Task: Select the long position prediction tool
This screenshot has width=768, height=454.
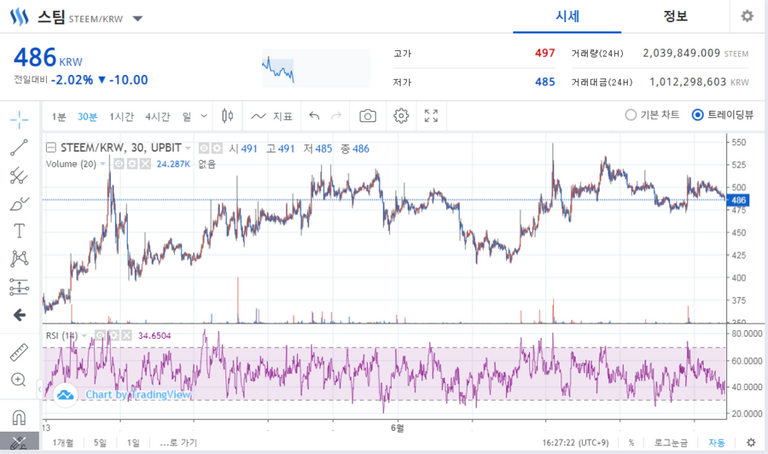Action: tap(19, 287)
